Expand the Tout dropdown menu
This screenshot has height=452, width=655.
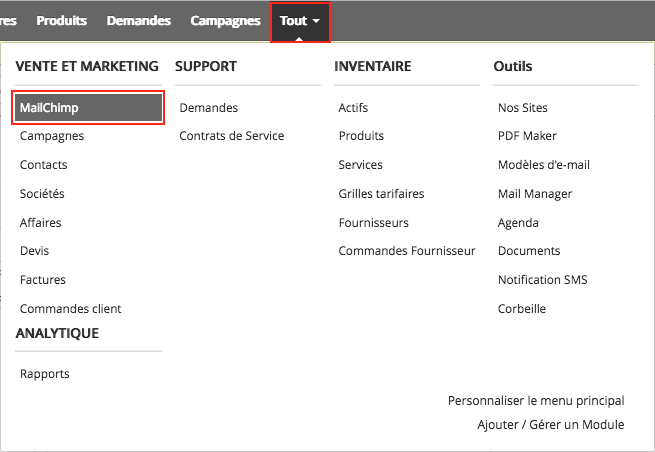[x=299, y=21]
